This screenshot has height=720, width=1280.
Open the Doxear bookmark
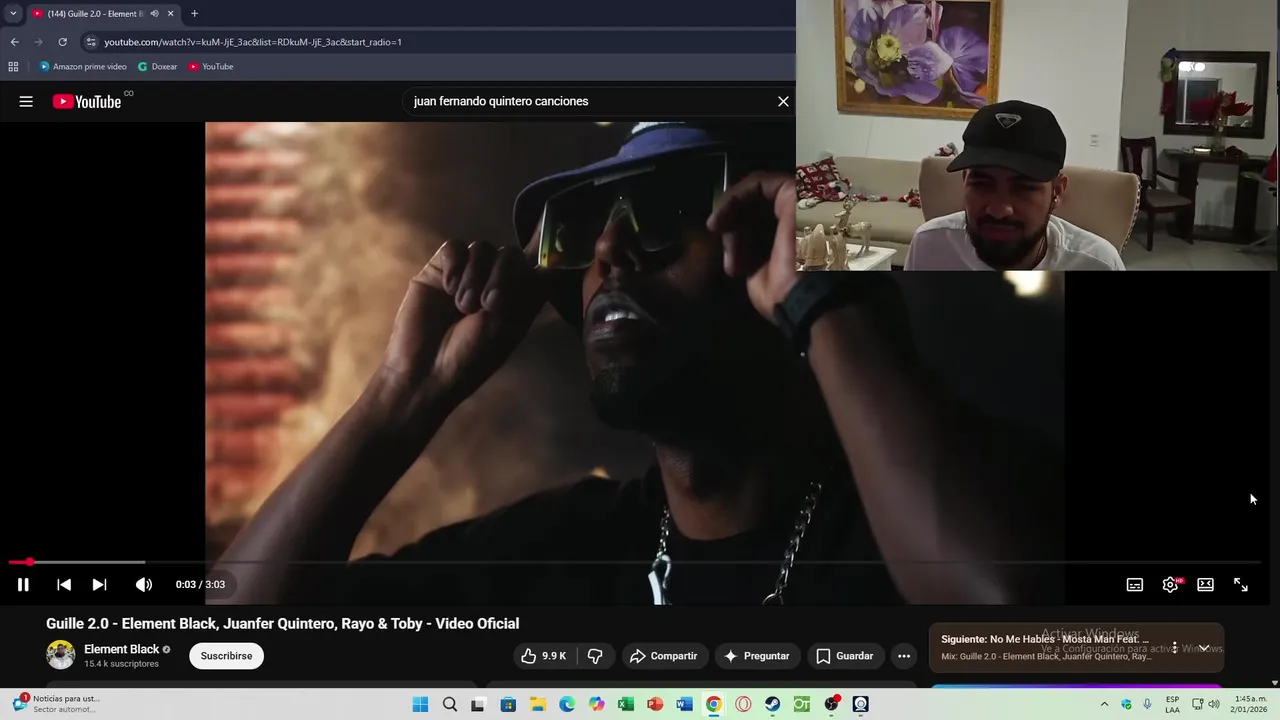[x=157, y=67]
